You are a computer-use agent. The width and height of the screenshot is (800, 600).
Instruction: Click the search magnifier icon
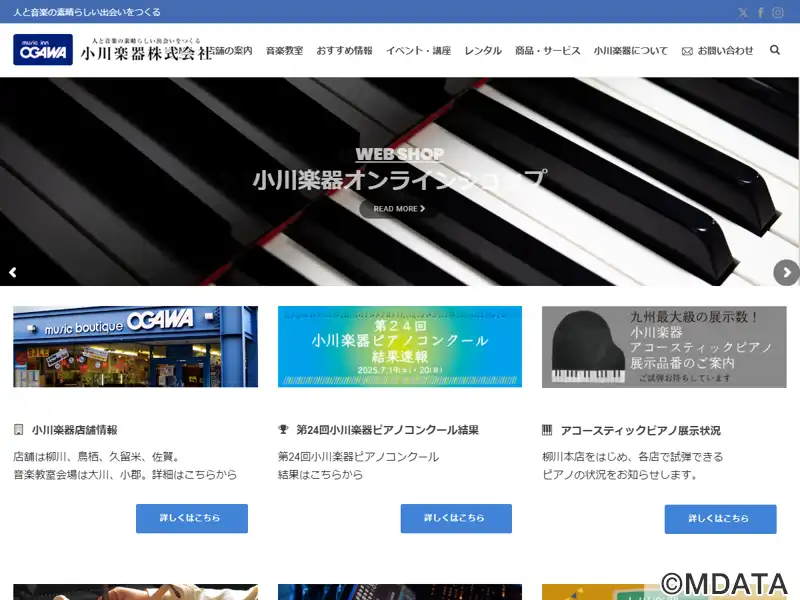click(774, 50)
